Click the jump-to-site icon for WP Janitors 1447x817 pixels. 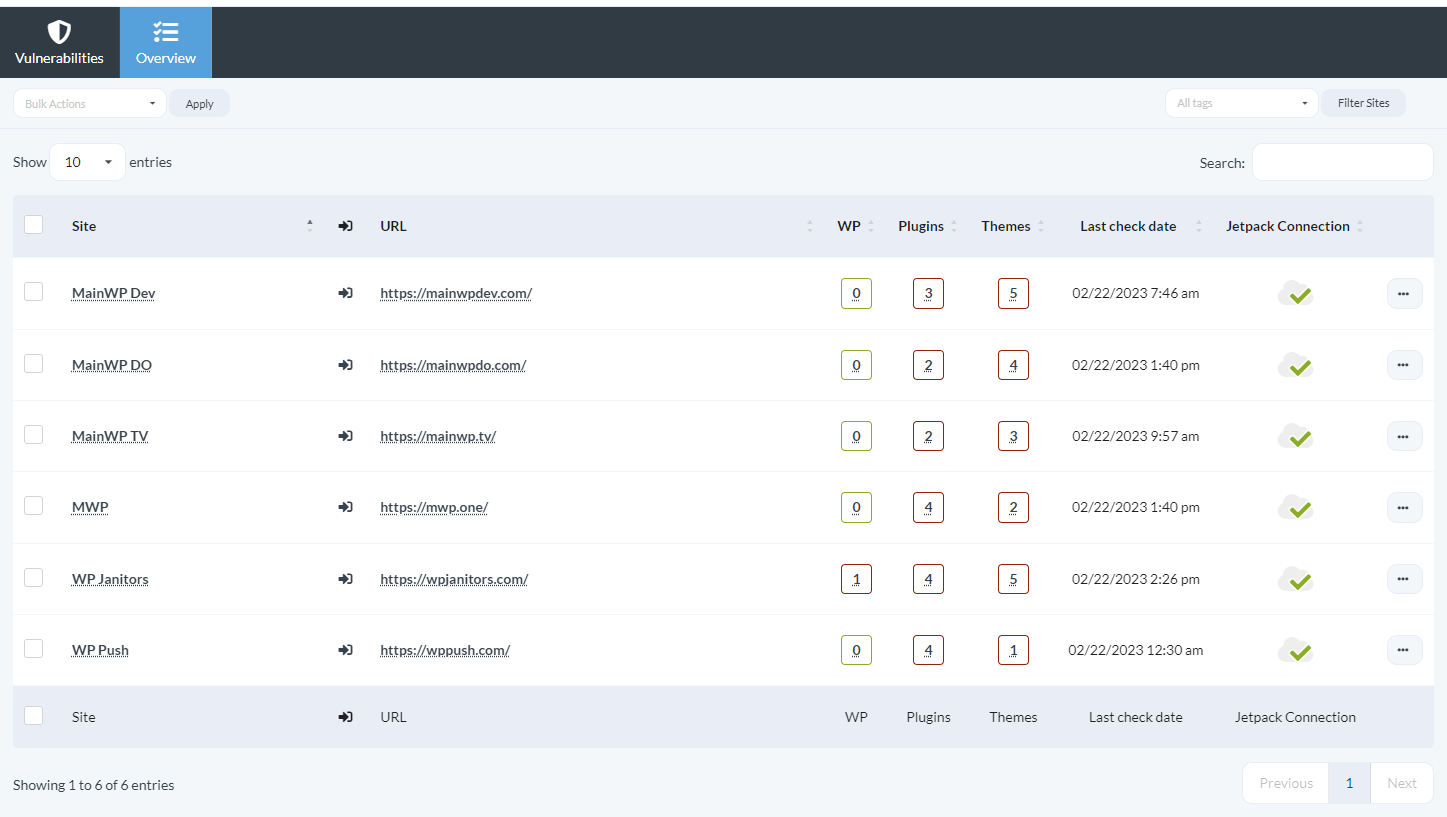pyautogui.click(x=345, y=578)
